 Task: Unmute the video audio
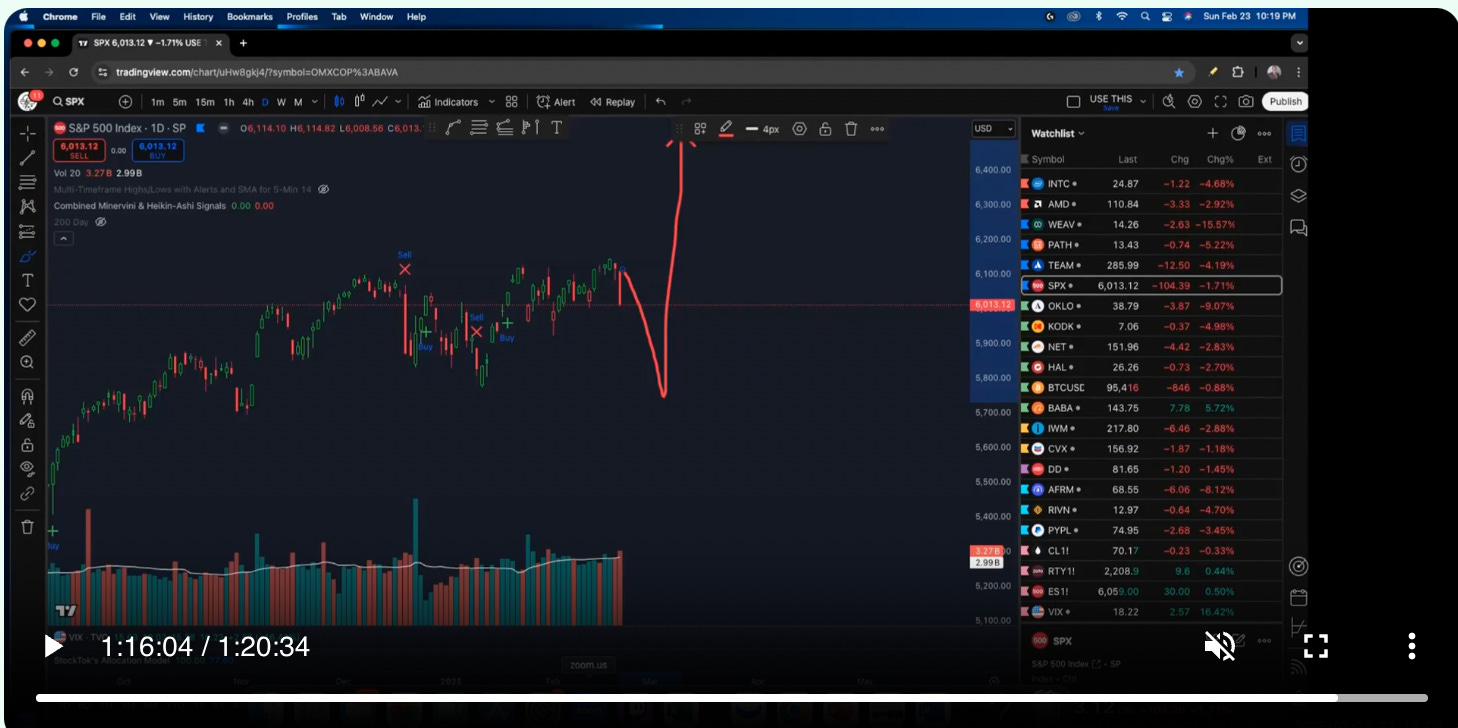[1220, 646]
